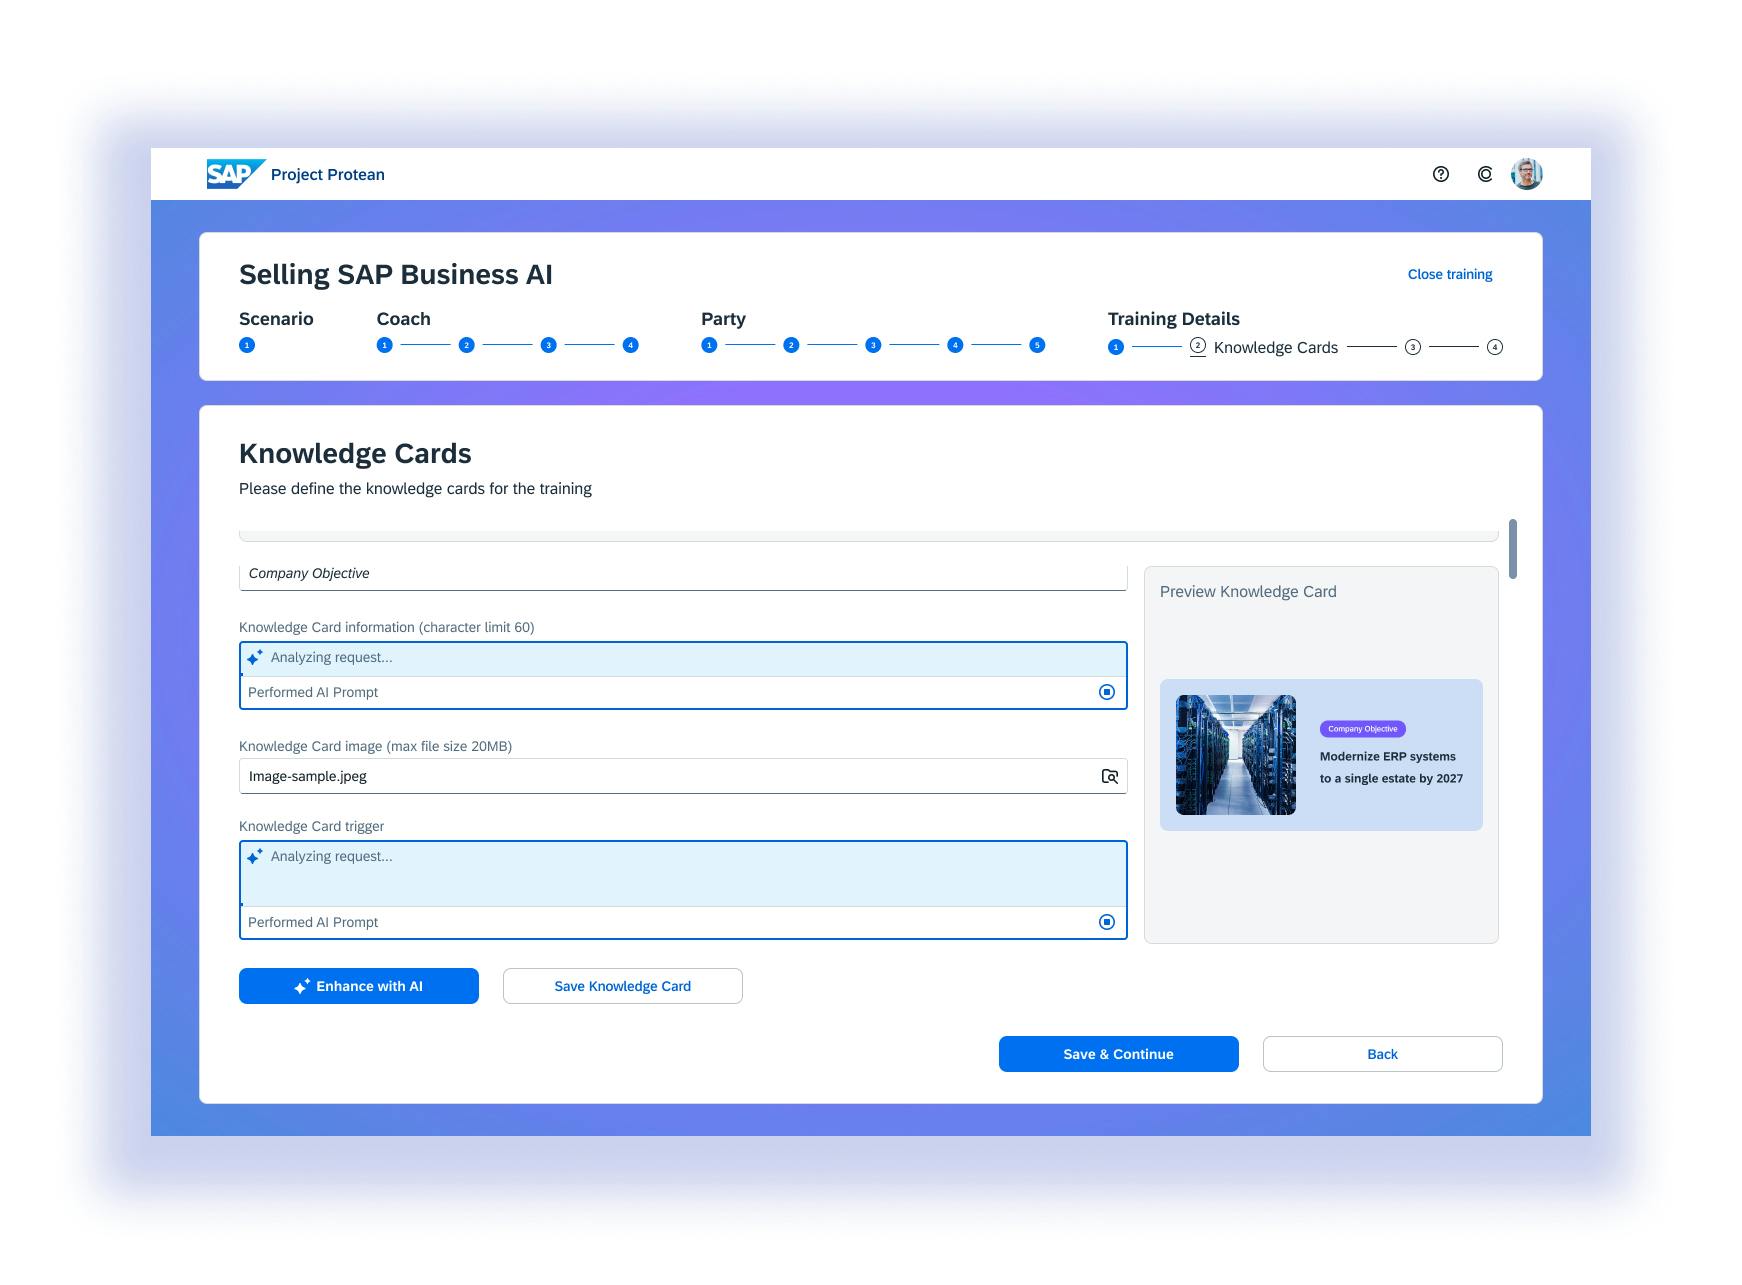The width and height of the screenshot is (1742, 1285).
Task: Go to Training Details step 1
Action: (x=1116, y=347)
